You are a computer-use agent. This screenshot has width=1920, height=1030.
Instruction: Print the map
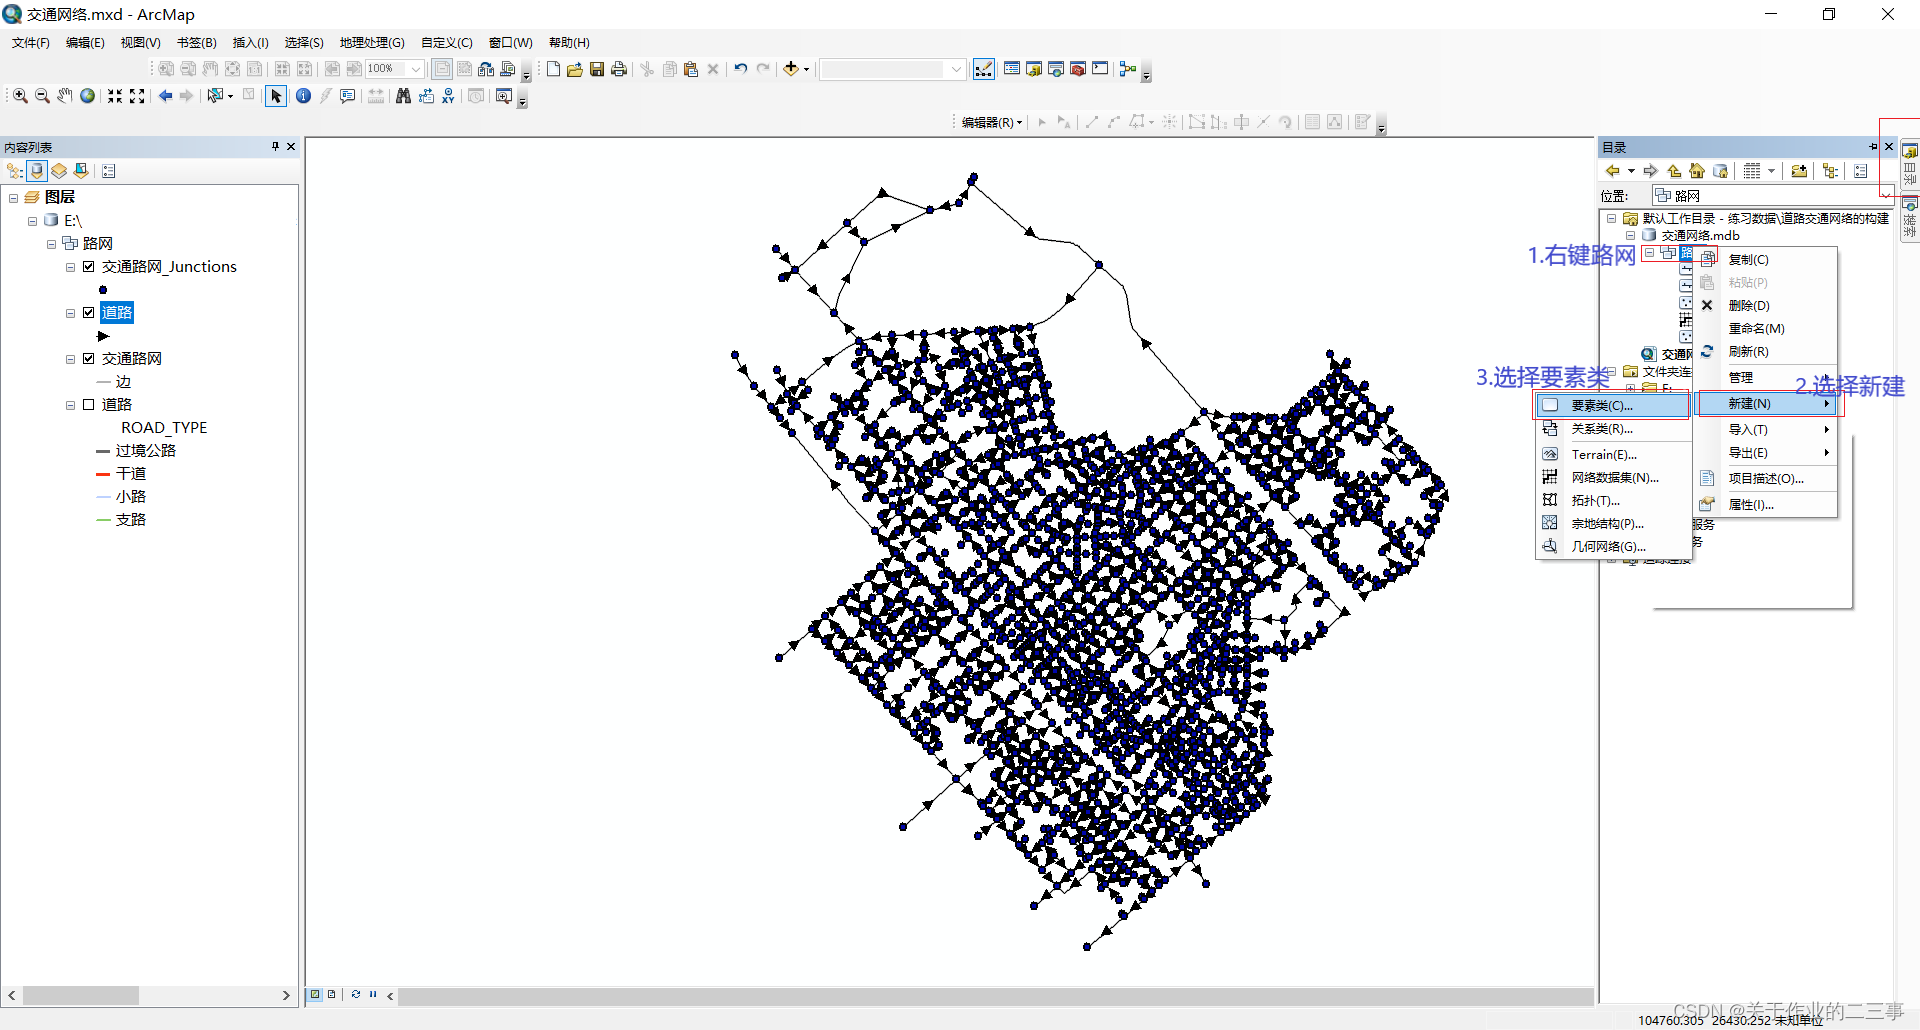pyautogui.click(x=619, y=69)
